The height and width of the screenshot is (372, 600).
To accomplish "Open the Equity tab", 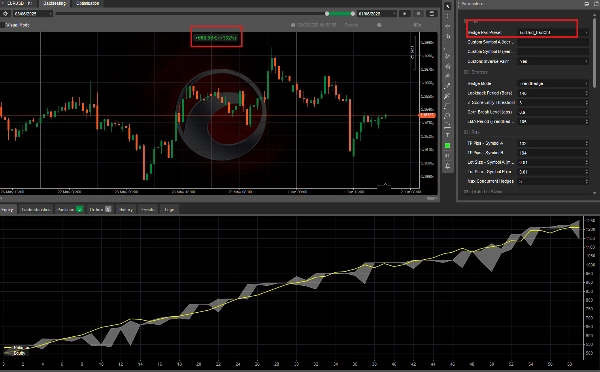I will click(x=7, y=209).
